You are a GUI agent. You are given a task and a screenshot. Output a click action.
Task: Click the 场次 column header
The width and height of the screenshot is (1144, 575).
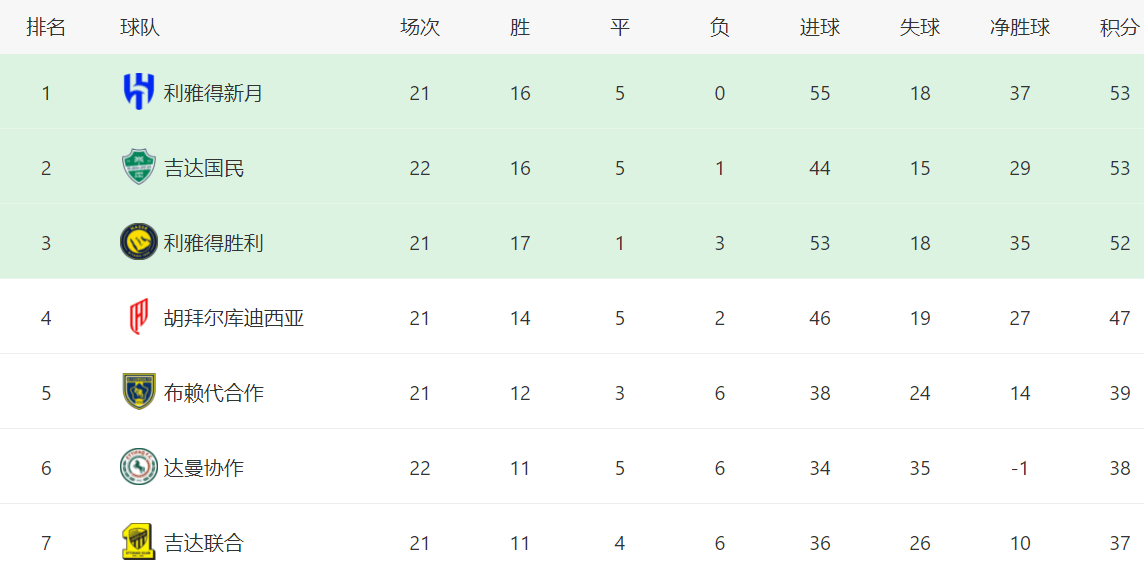click(x=419, y=28)
